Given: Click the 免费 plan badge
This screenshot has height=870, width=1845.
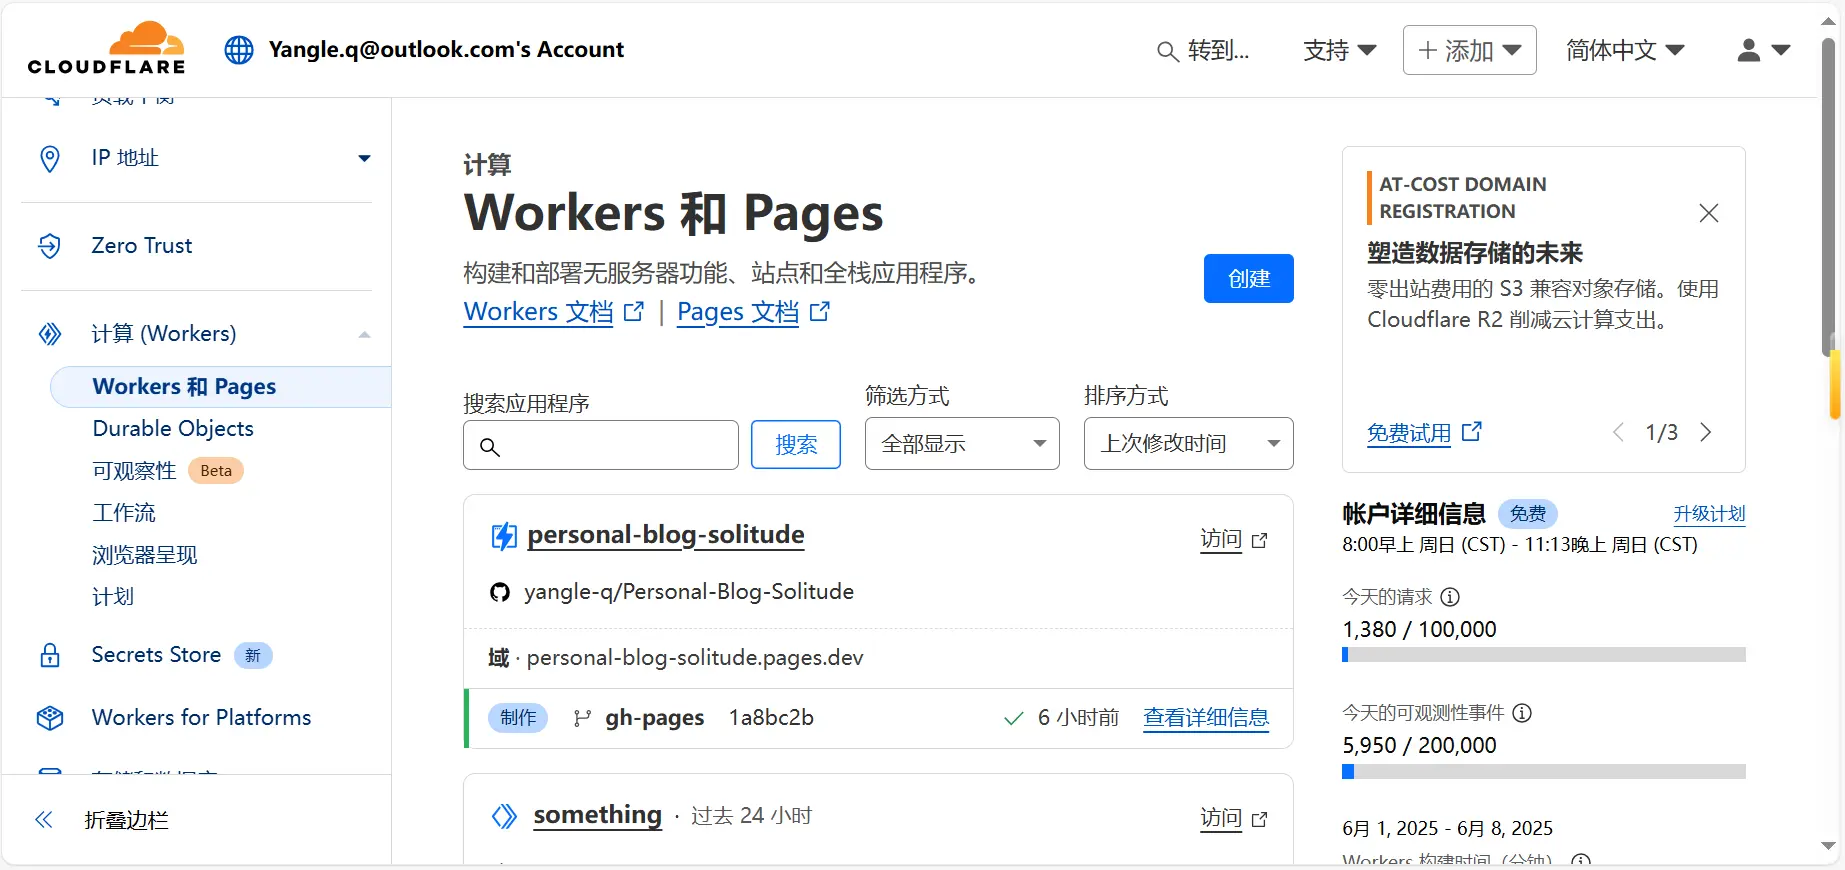Looking at the screenshot, I should click(1527, 514).
